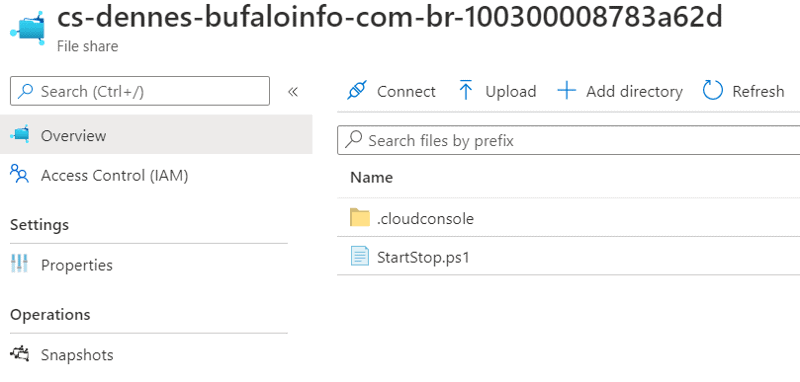
Task: Click the Settings section heading
Action: (x=39, y=225)
